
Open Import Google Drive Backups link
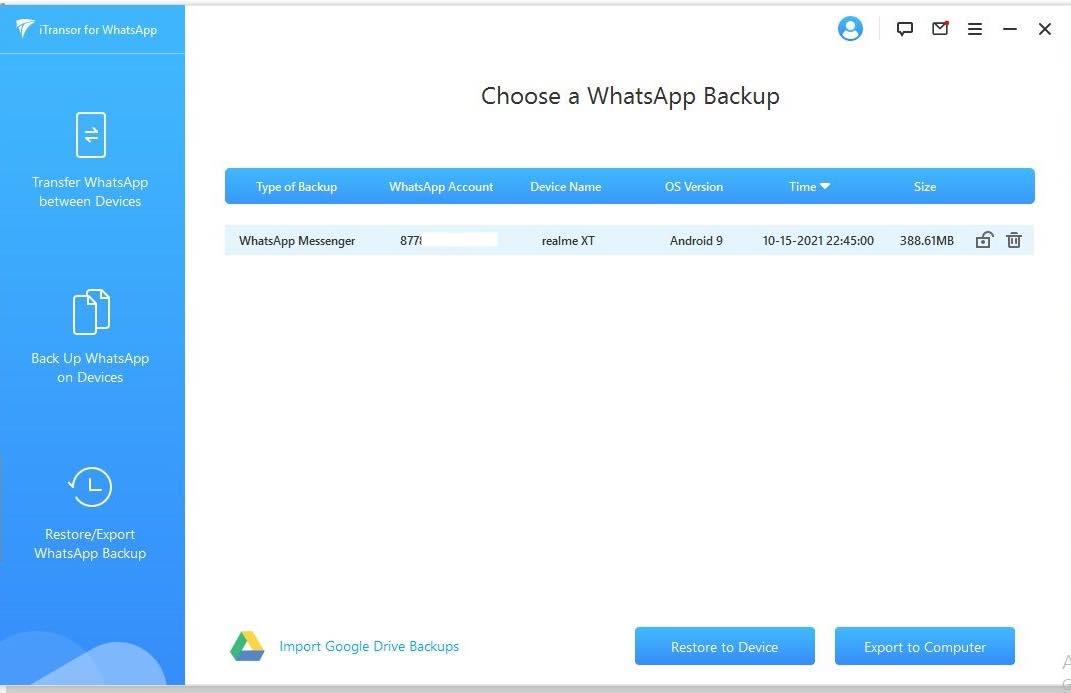click(x=369, y=646)
